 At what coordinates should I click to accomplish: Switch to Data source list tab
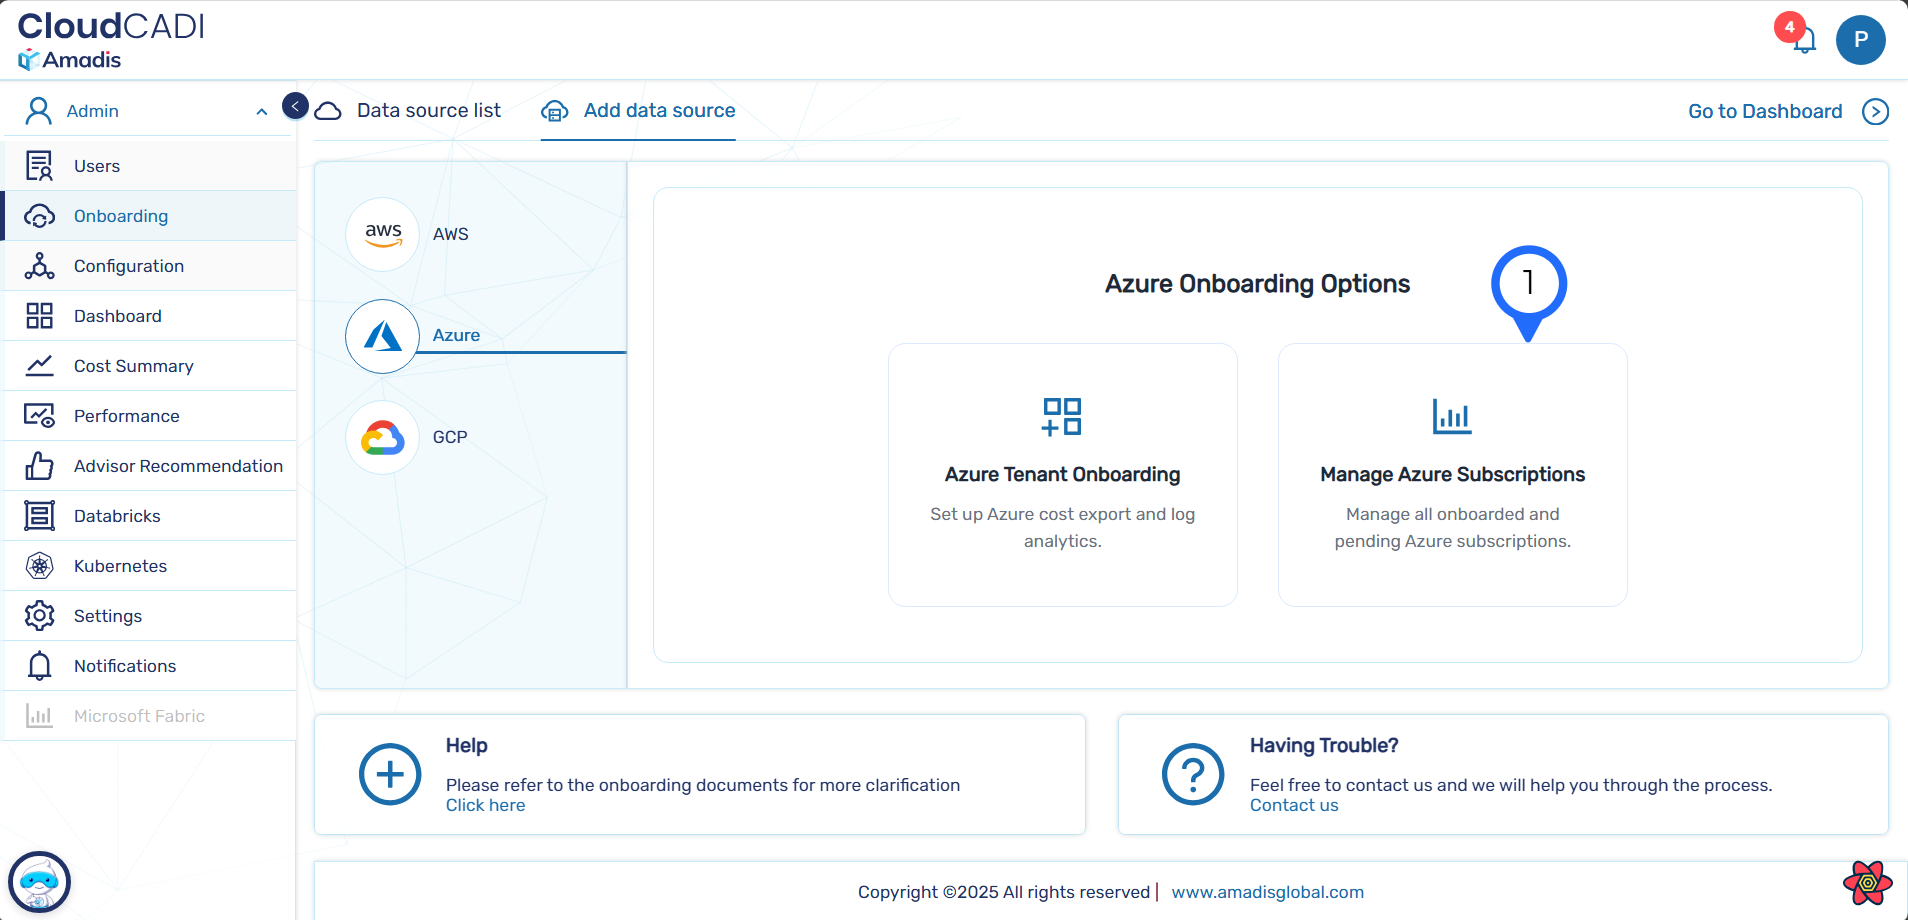428,111
